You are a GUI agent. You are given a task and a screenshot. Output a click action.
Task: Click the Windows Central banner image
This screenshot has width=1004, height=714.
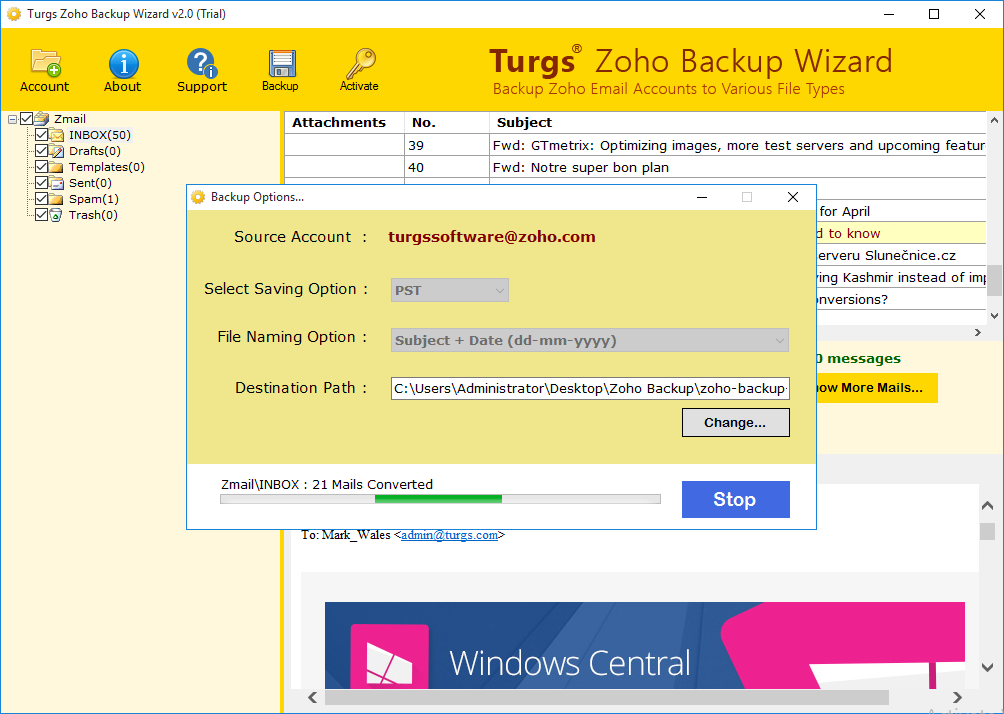[x=645, y=645]
